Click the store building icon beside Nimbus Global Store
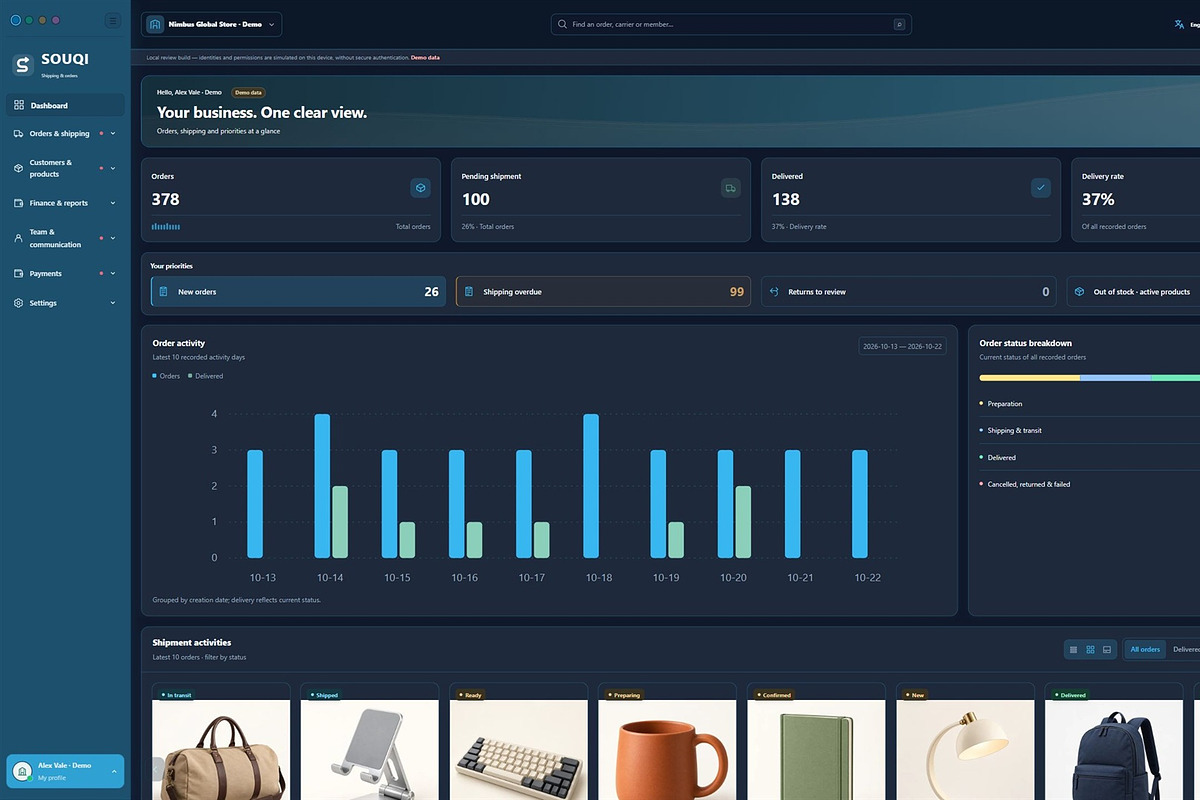The height and width of the screenshot is (800, 1200). pyautogui.click(x=155, y=24)
